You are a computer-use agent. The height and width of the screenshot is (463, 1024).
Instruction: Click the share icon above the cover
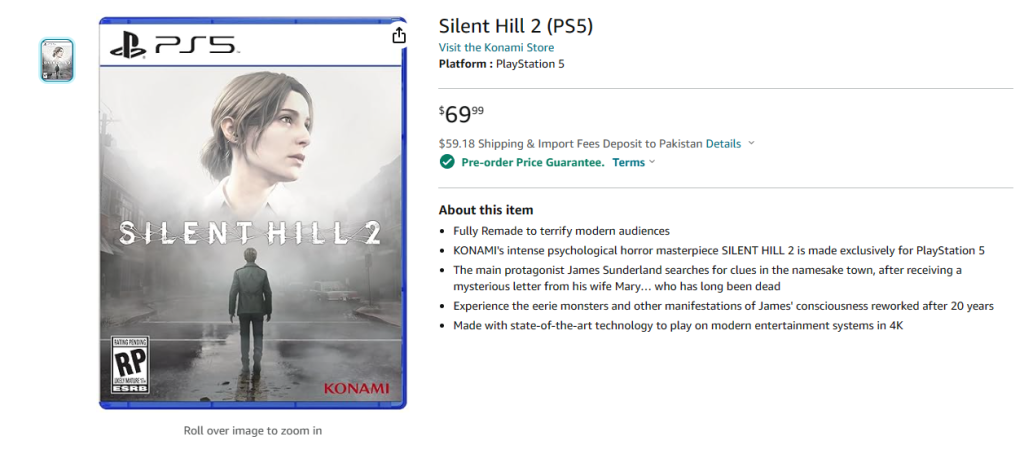click(399, 35)
